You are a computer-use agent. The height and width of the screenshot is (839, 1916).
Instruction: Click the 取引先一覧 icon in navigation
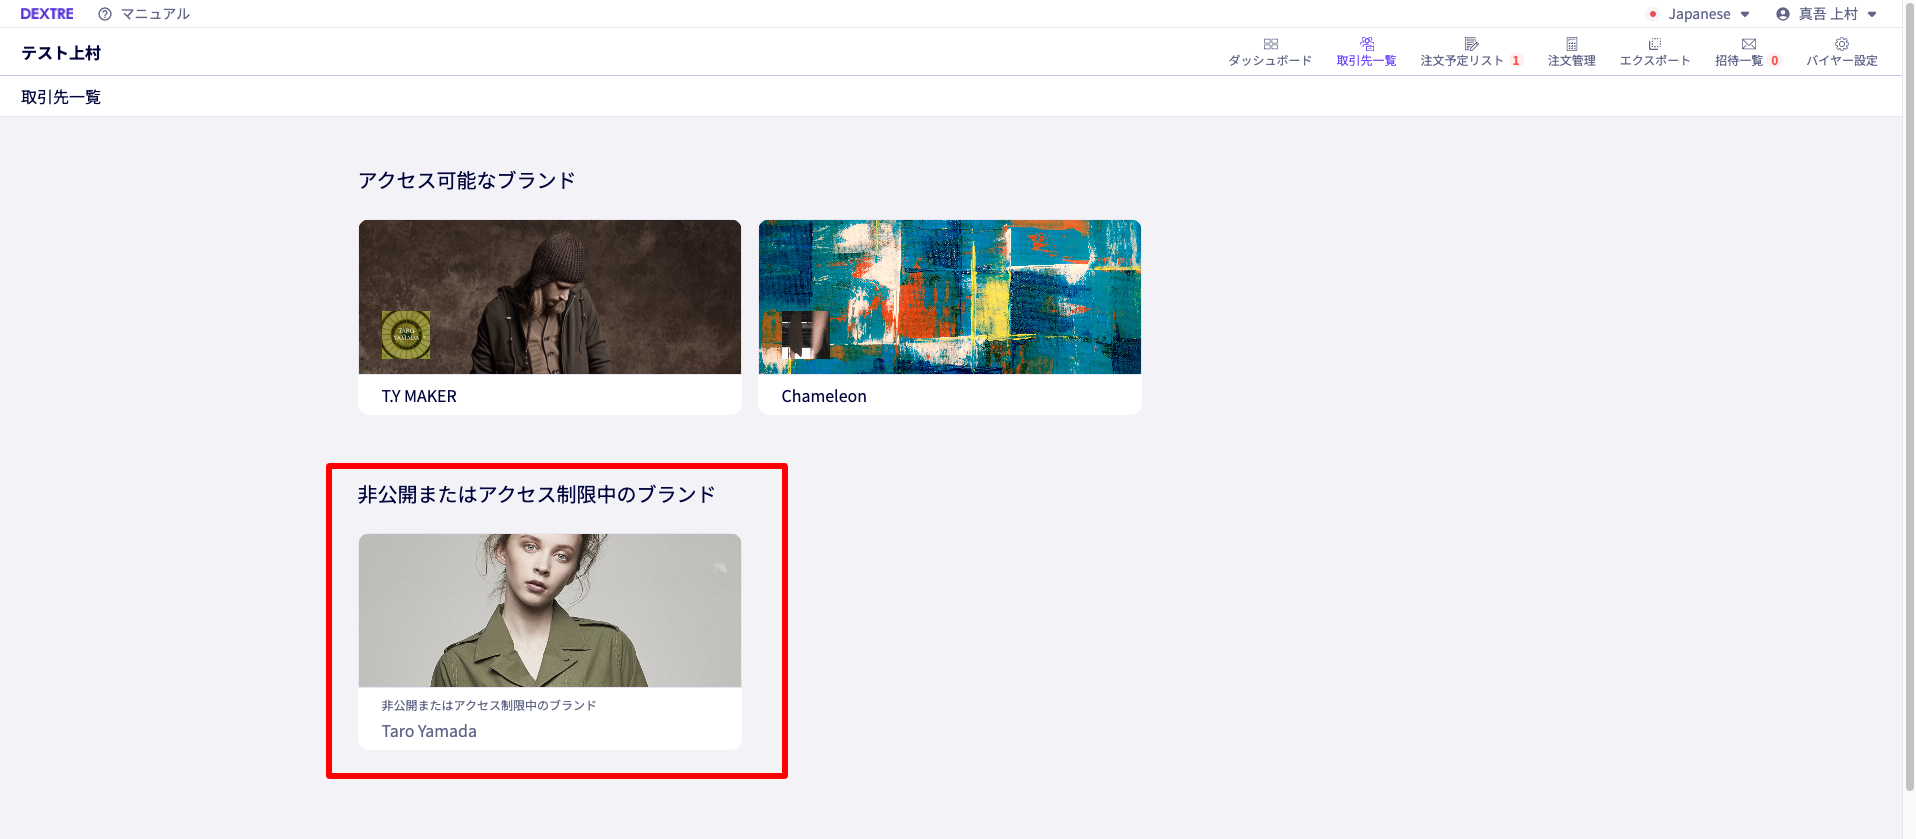[x=1367, y=44]
